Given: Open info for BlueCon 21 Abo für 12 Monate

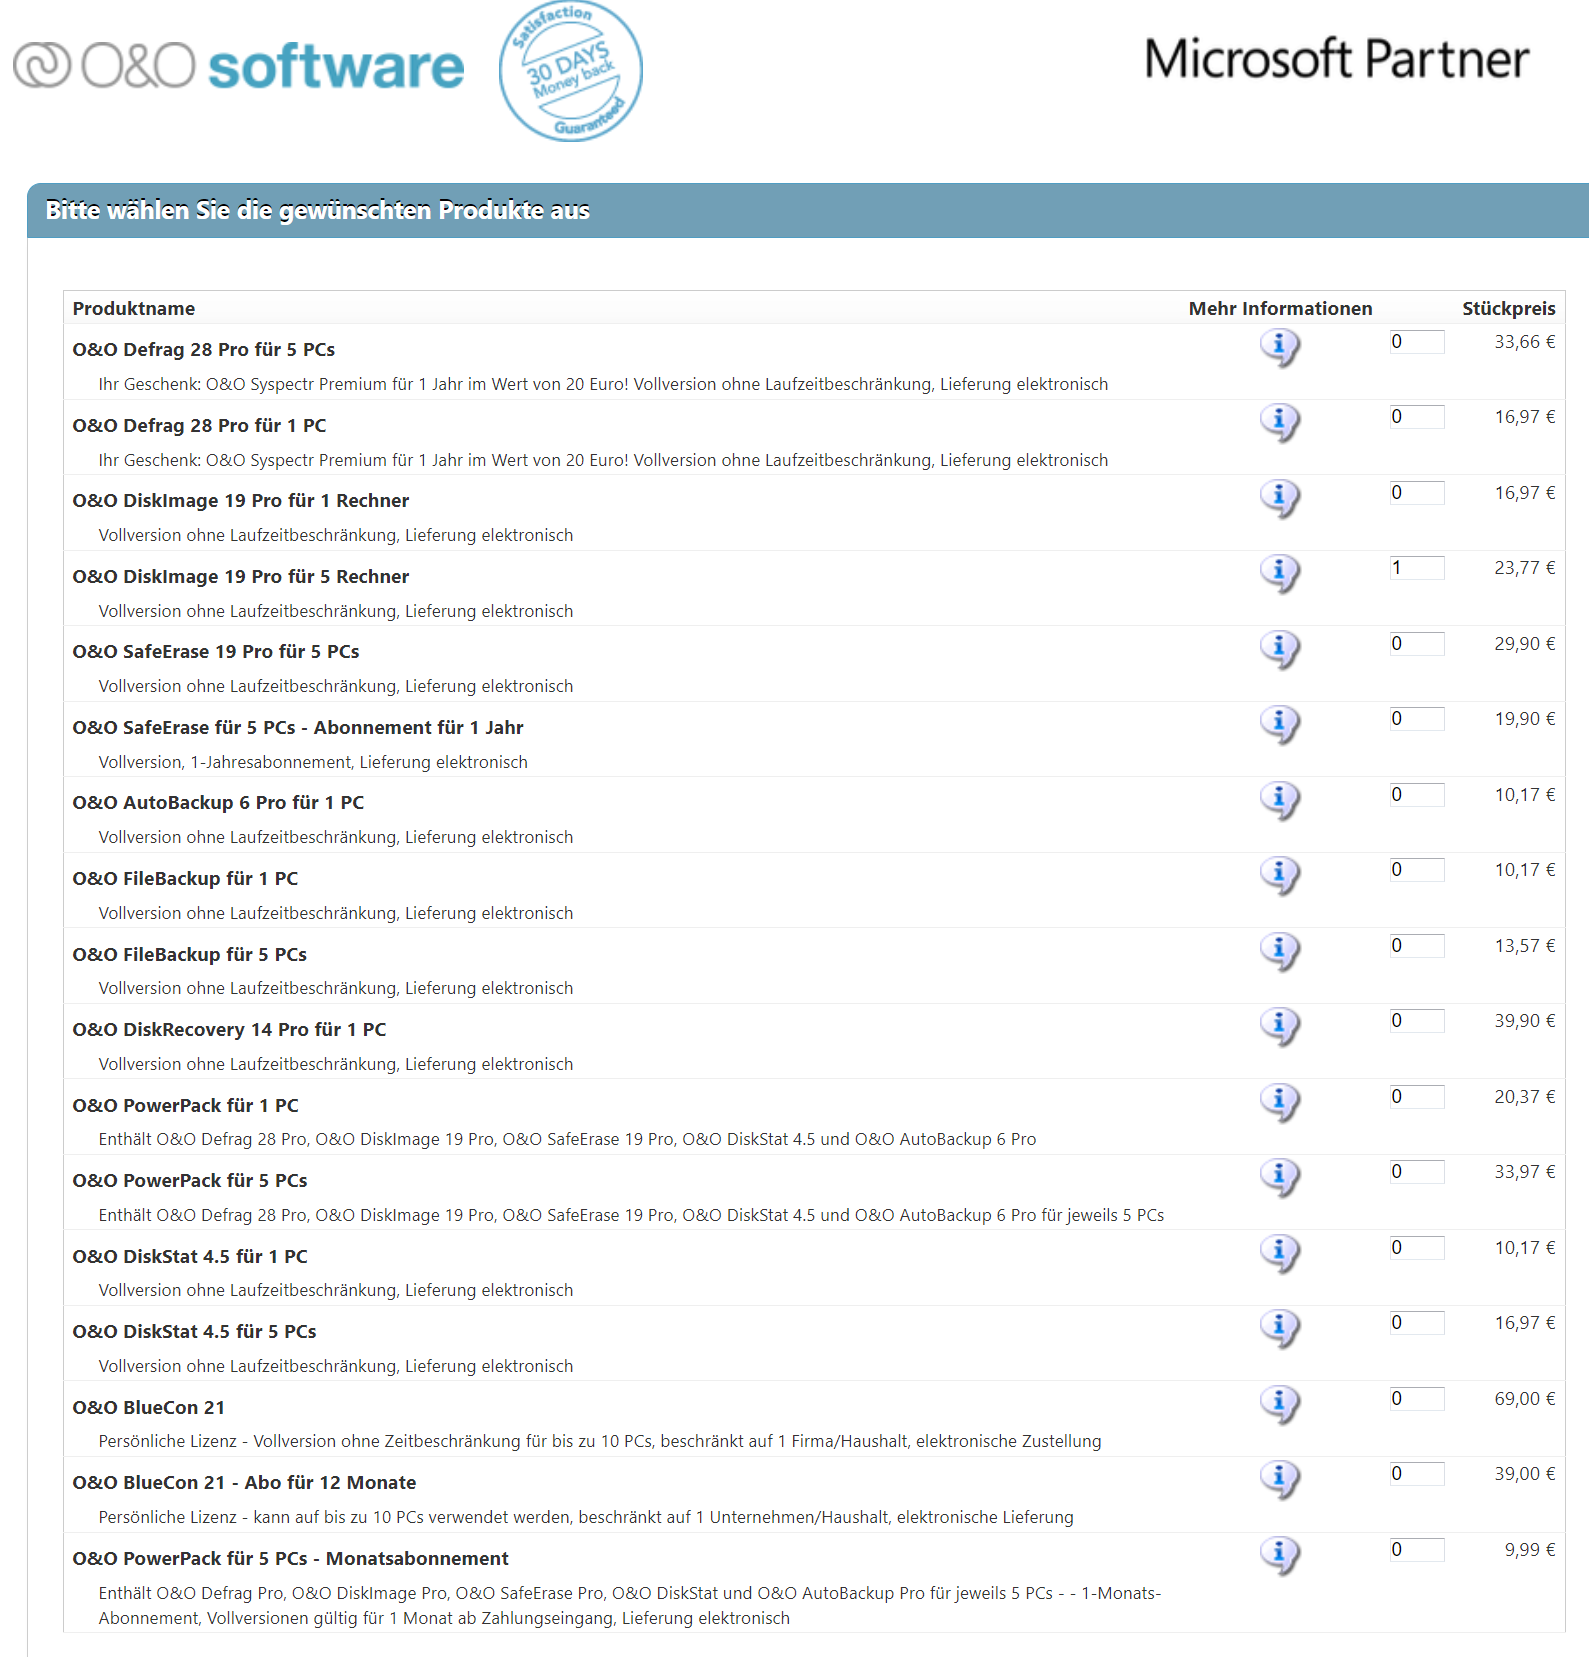Looking at the screenshot, I should point(1279,1480).
